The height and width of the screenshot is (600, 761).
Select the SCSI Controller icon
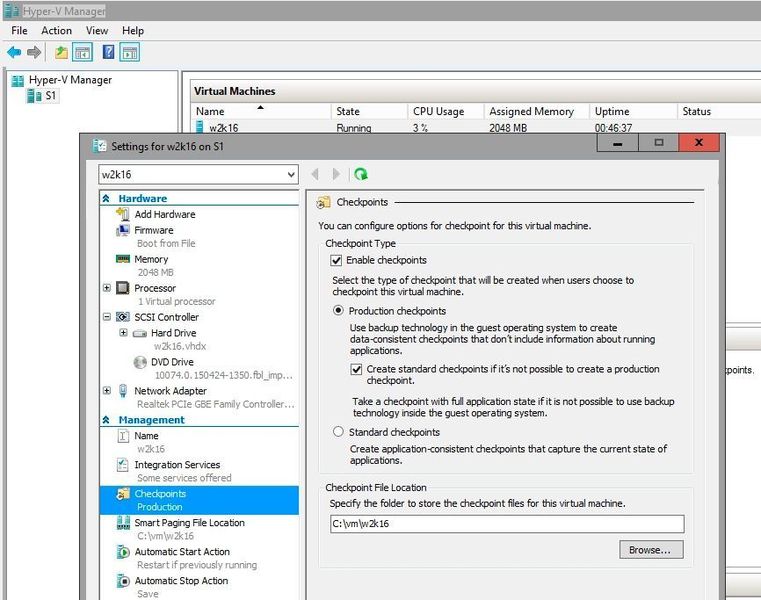123,317
